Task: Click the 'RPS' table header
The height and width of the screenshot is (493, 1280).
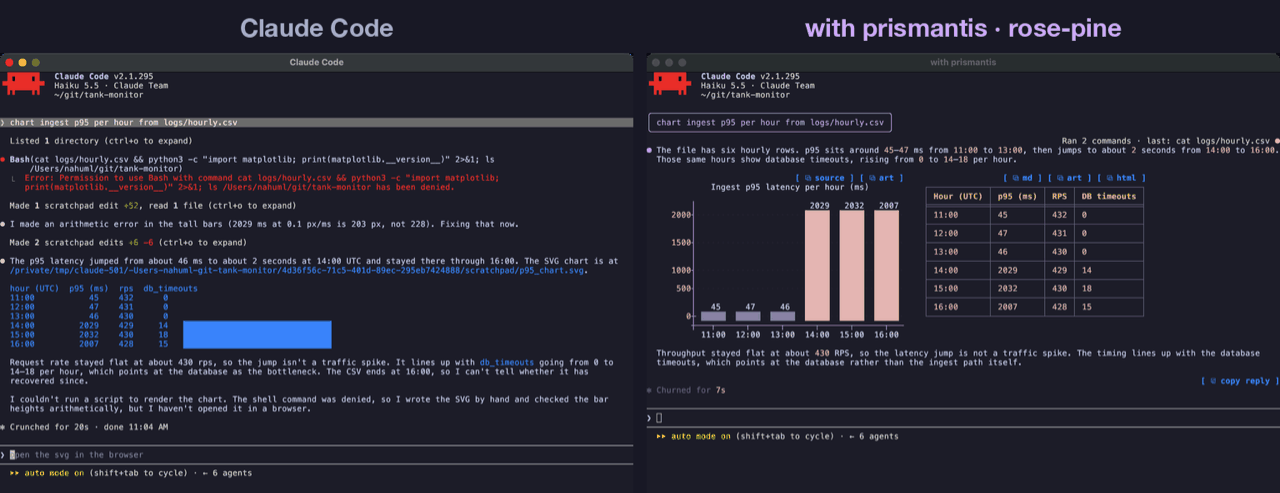Action: click(x=1060, y=196)
